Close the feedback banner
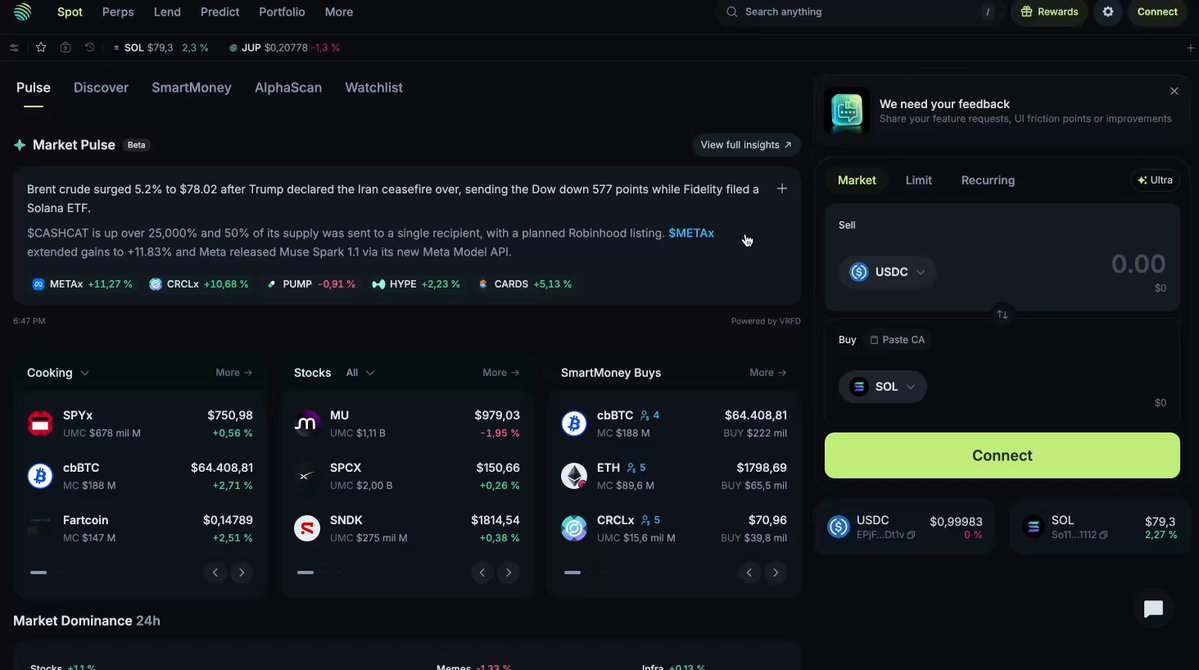The image size is (1199, 670). pos(1174,91)
